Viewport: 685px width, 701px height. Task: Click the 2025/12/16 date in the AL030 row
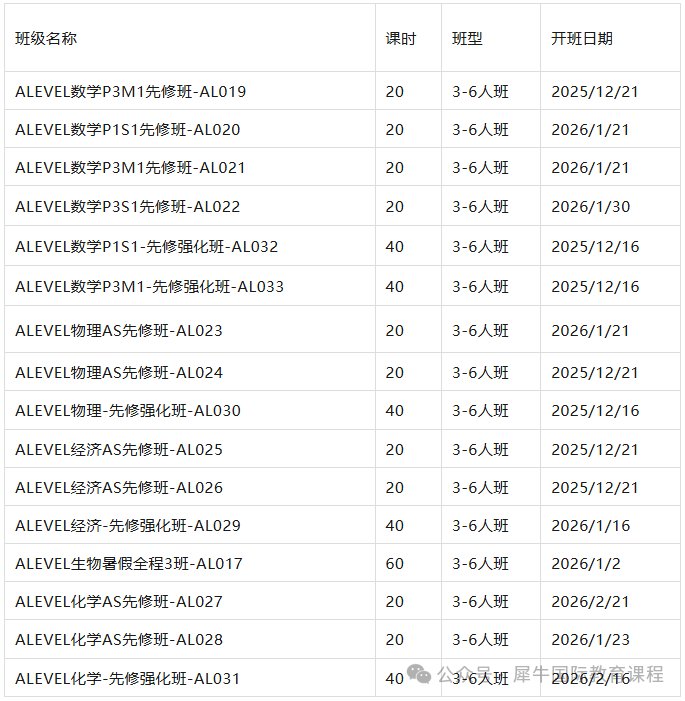point(595,410)
